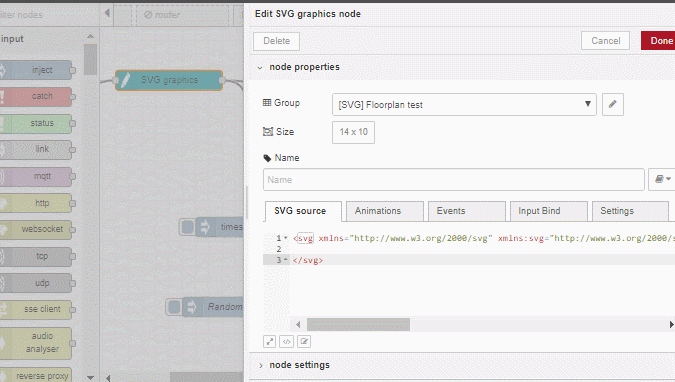Select the reverse proxy node in the palette

click(36, 375)
